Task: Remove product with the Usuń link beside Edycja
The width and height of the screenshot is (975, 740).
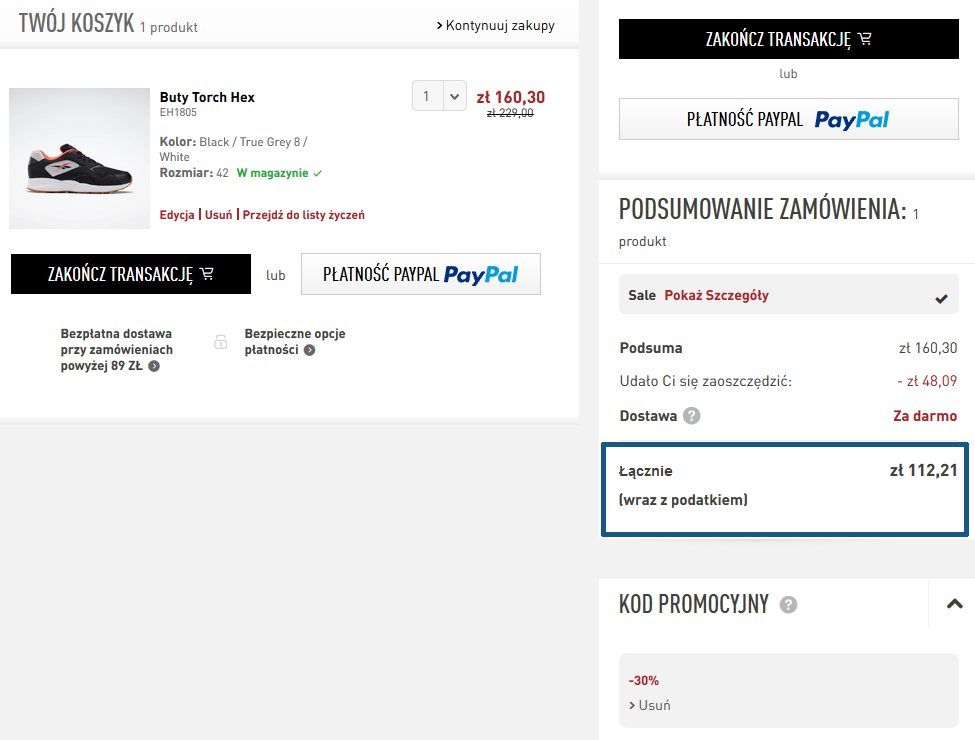Action: click(218, 215)
